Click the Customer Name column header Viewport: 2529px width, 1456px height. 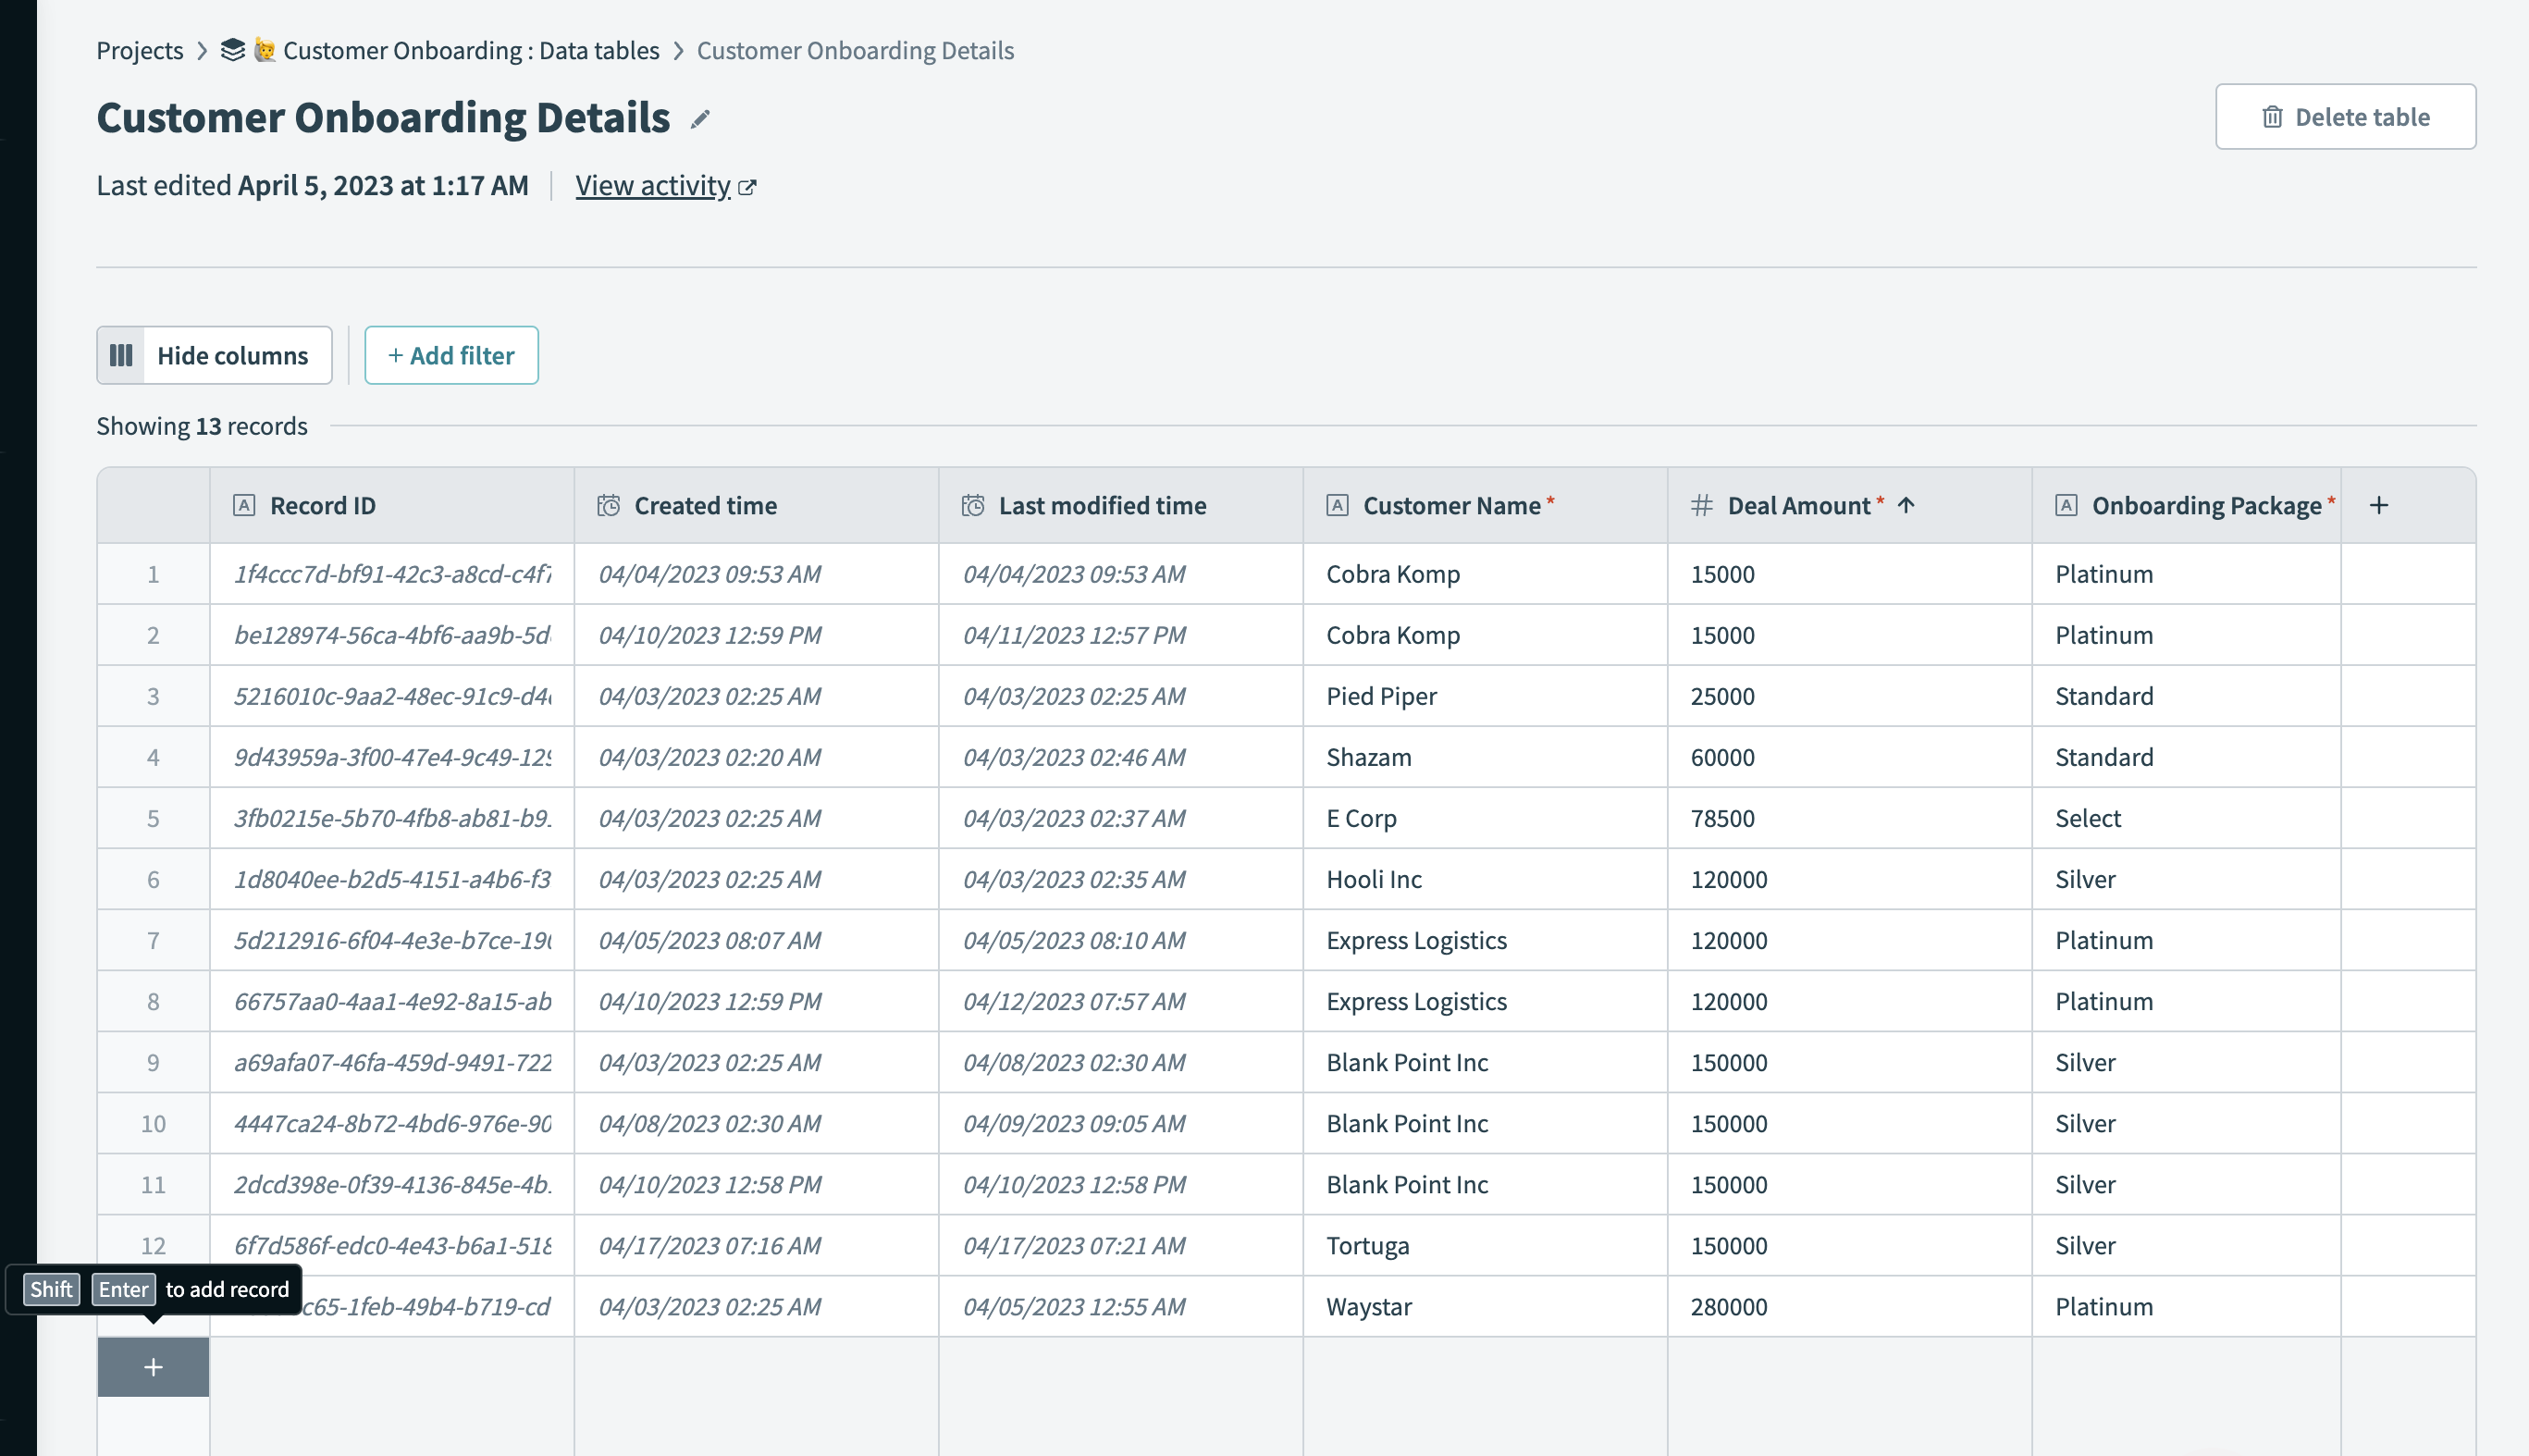tap(1485, 505)
